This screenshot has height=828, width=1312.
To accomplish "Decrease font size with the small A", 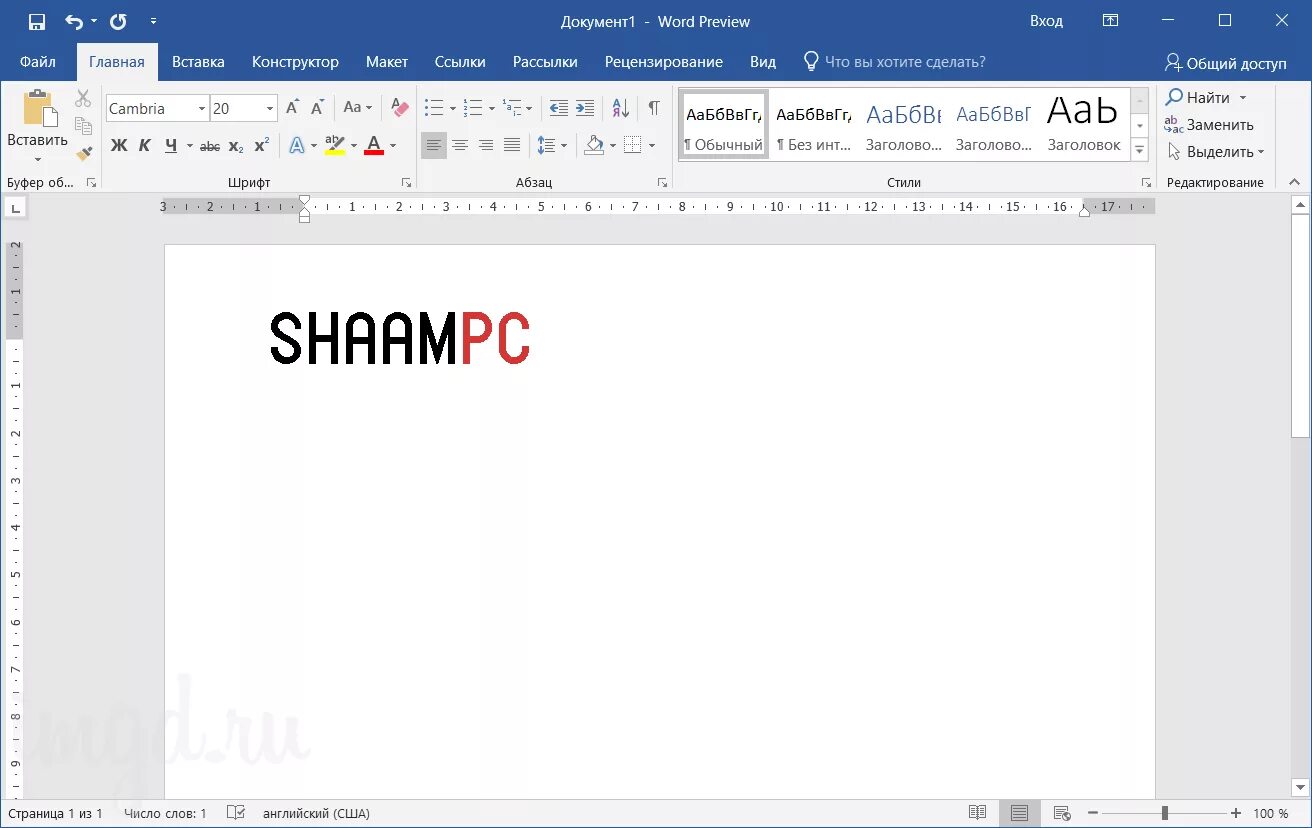I will [317, 108].
